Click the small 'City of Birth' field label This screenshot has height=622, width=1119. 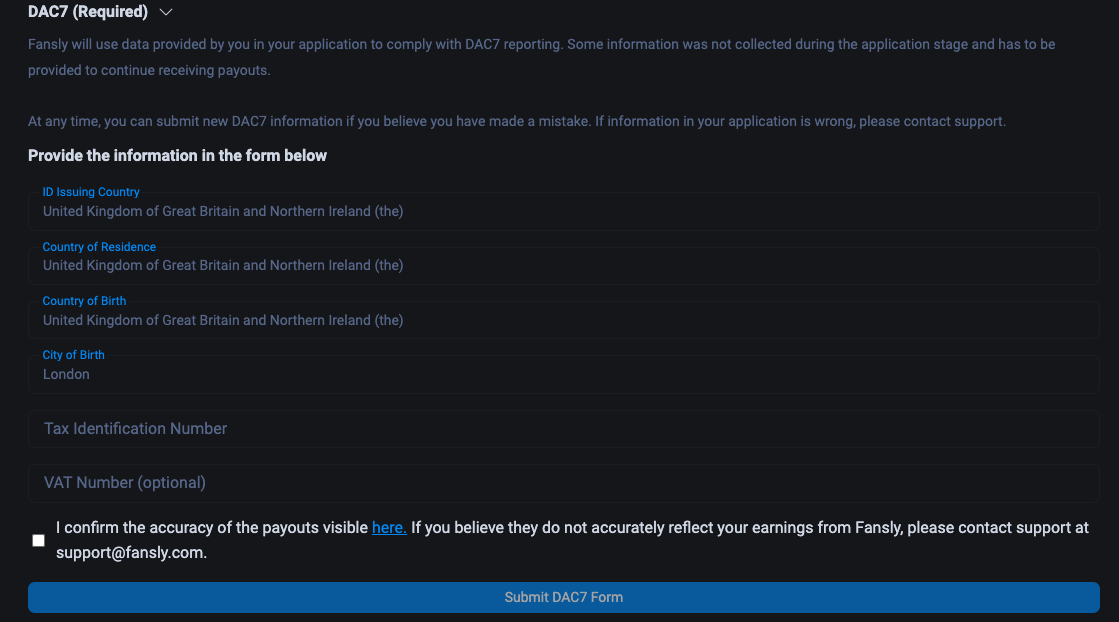coord(73,355)
